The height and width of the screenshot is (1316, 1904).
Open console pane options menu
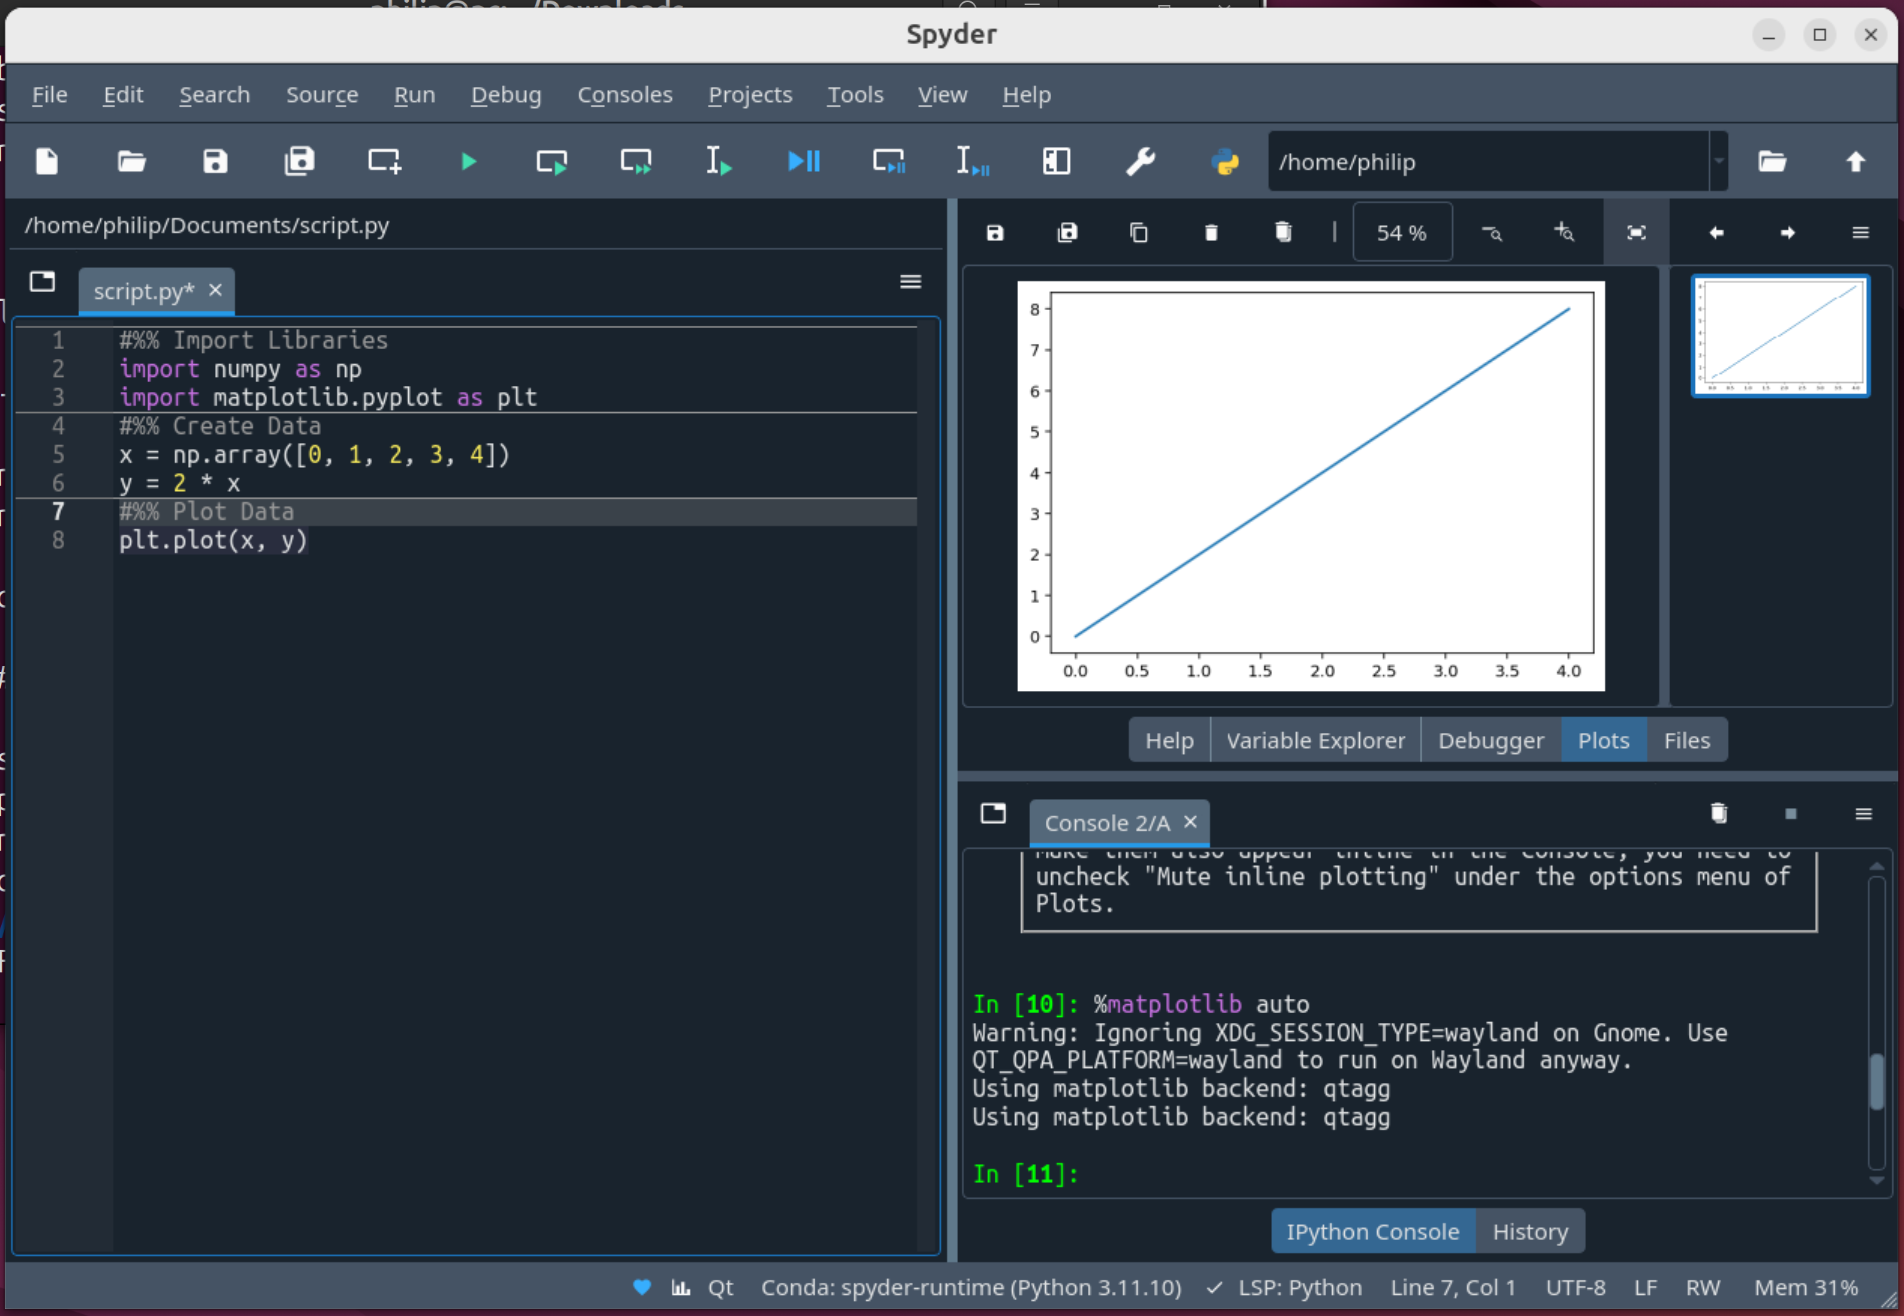coord(1863,814)
